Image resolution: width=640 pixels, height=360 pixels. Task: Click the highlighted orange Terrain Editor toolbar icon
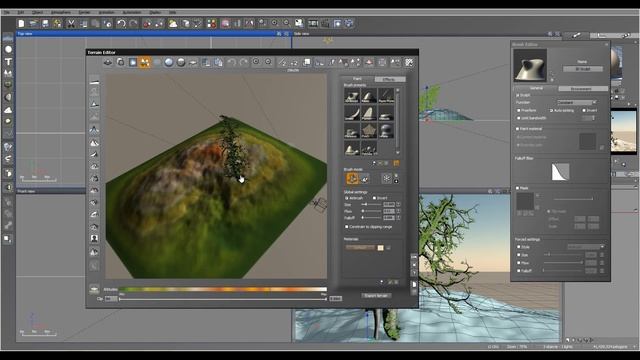pos(145,62)
